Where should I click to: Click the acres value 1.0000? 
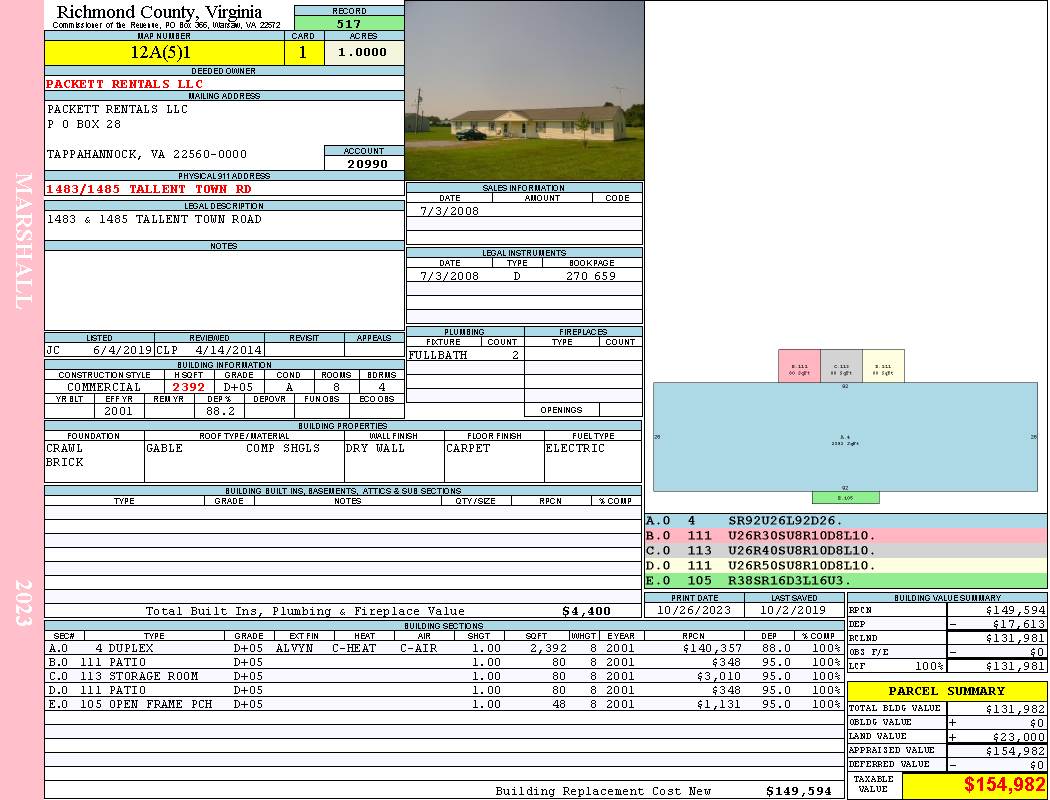[x=363, y=53]
